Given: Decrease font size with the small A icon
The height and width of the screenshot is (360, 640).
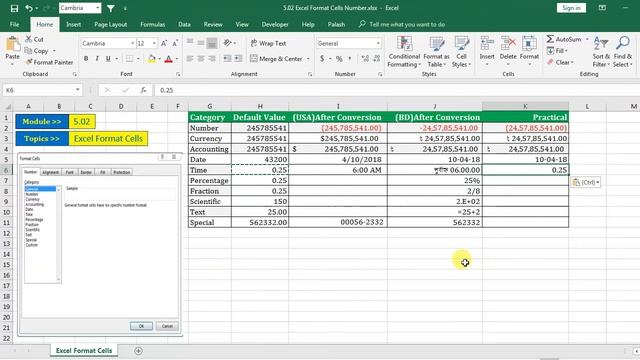Looking at the screenshot, I should click(175, 43).
